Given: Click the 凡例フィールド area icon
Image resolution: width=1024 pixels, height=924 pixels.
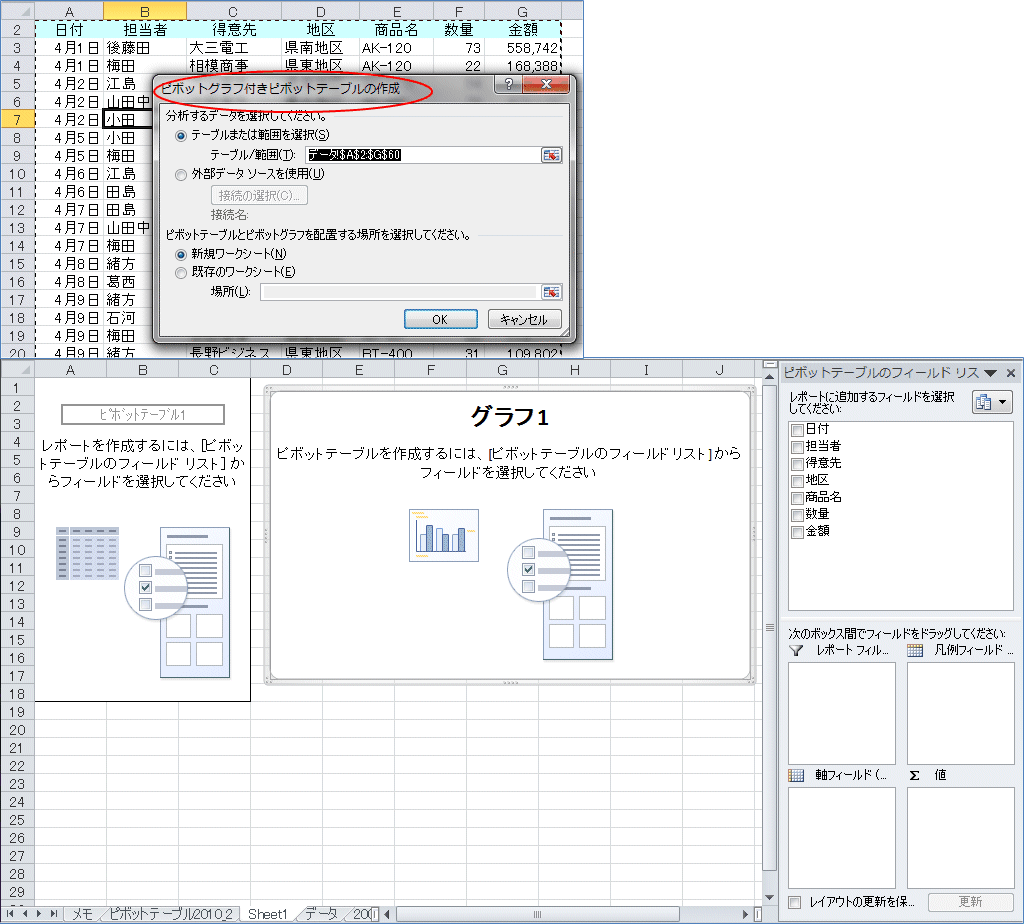Looking at the screenshot, I should (x=915, y=650).
